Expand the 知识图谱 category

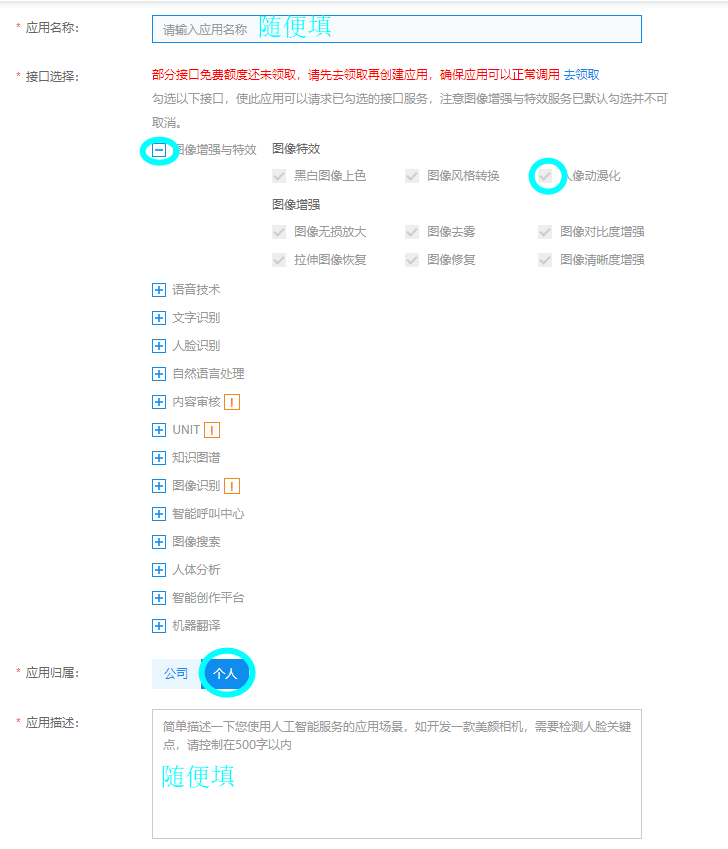coord(159,458)
